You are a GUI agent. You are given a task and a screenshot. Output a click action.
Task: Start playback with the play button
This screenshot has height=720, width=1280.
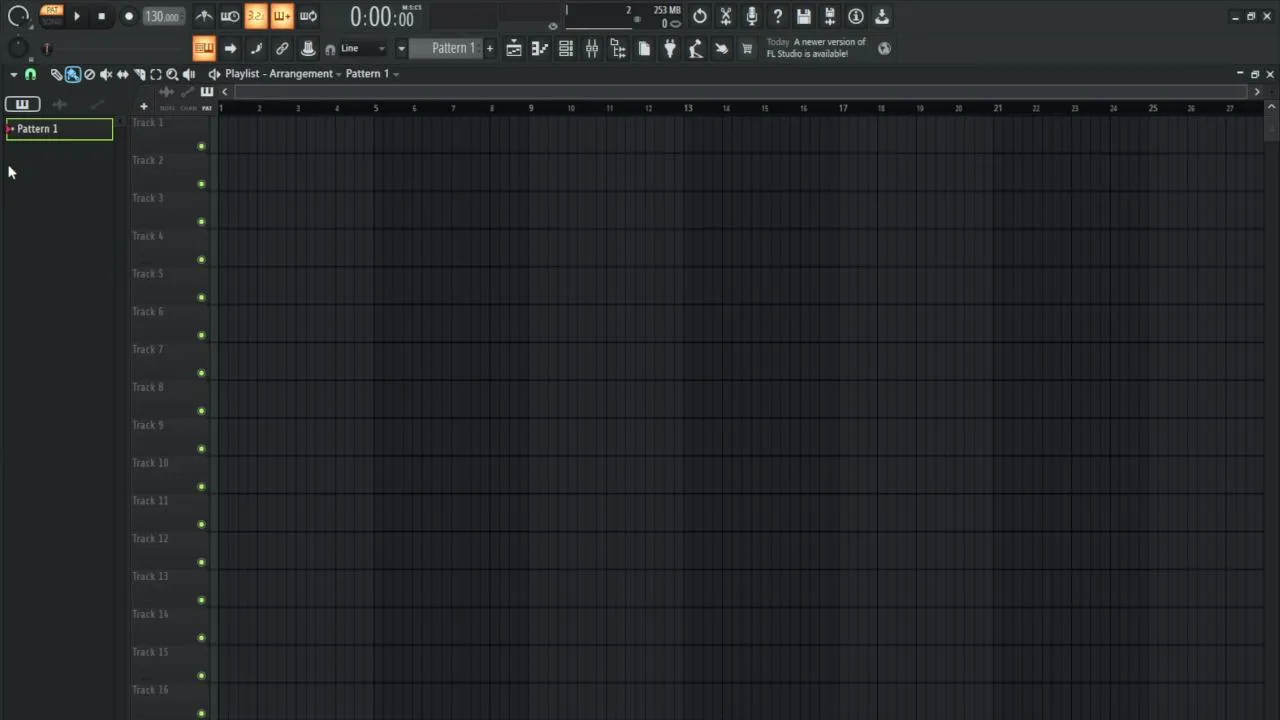tap(77, 16)
